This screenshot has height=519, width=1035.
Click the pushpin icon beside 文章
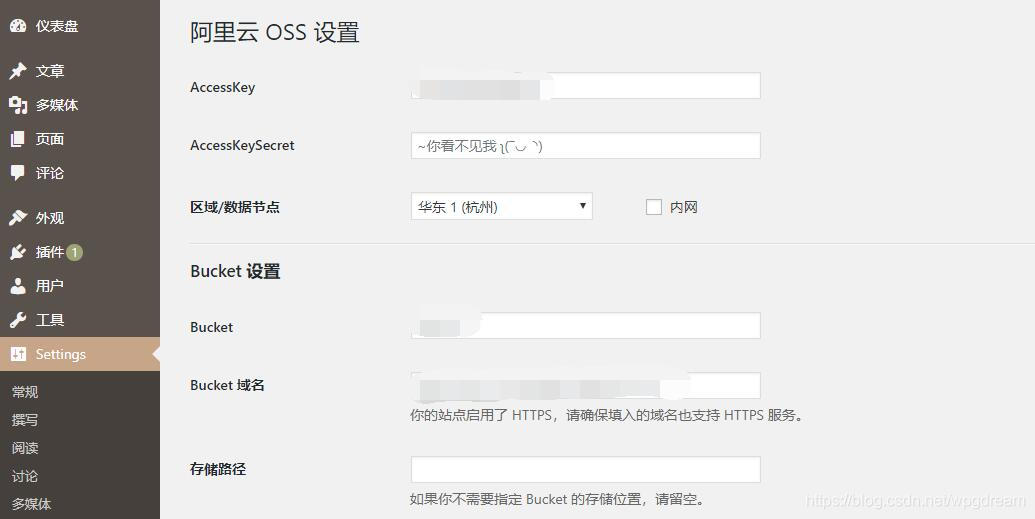[x=18, y=71]
